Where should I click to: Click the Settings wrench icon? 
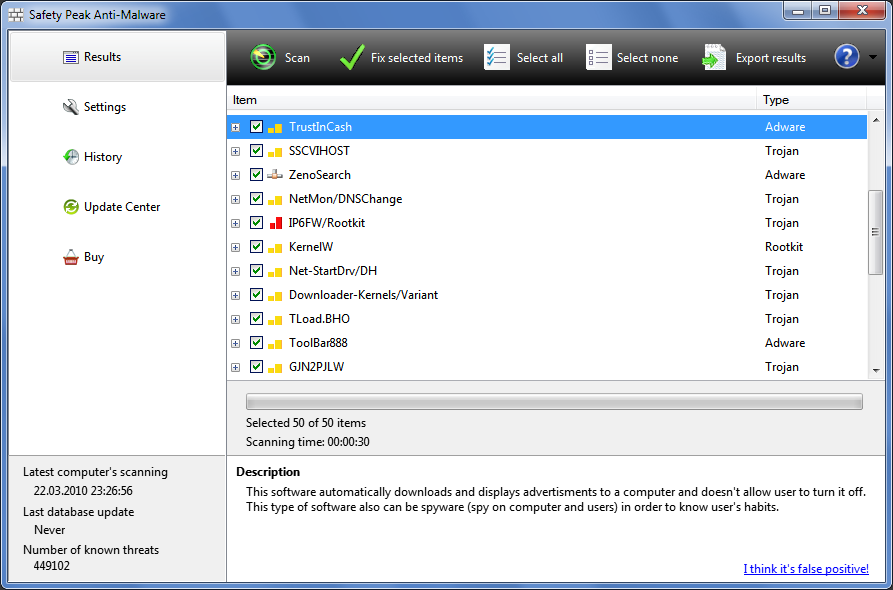71,107
